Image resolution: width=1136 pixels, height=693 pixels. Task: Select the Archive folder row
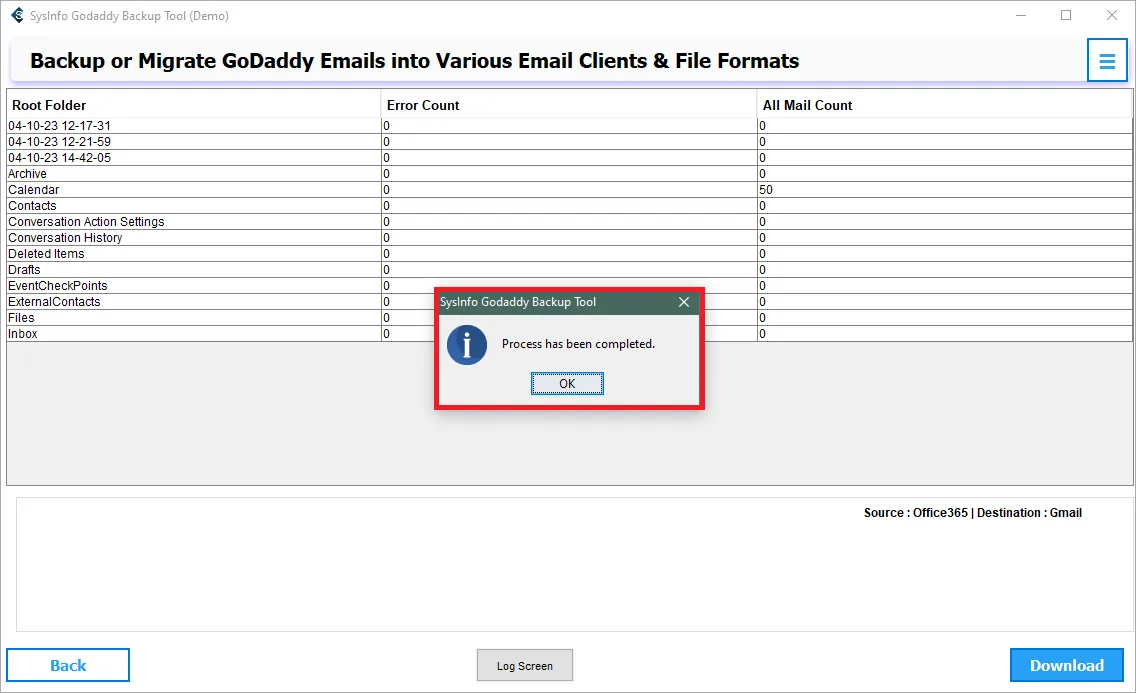(569, 173)
